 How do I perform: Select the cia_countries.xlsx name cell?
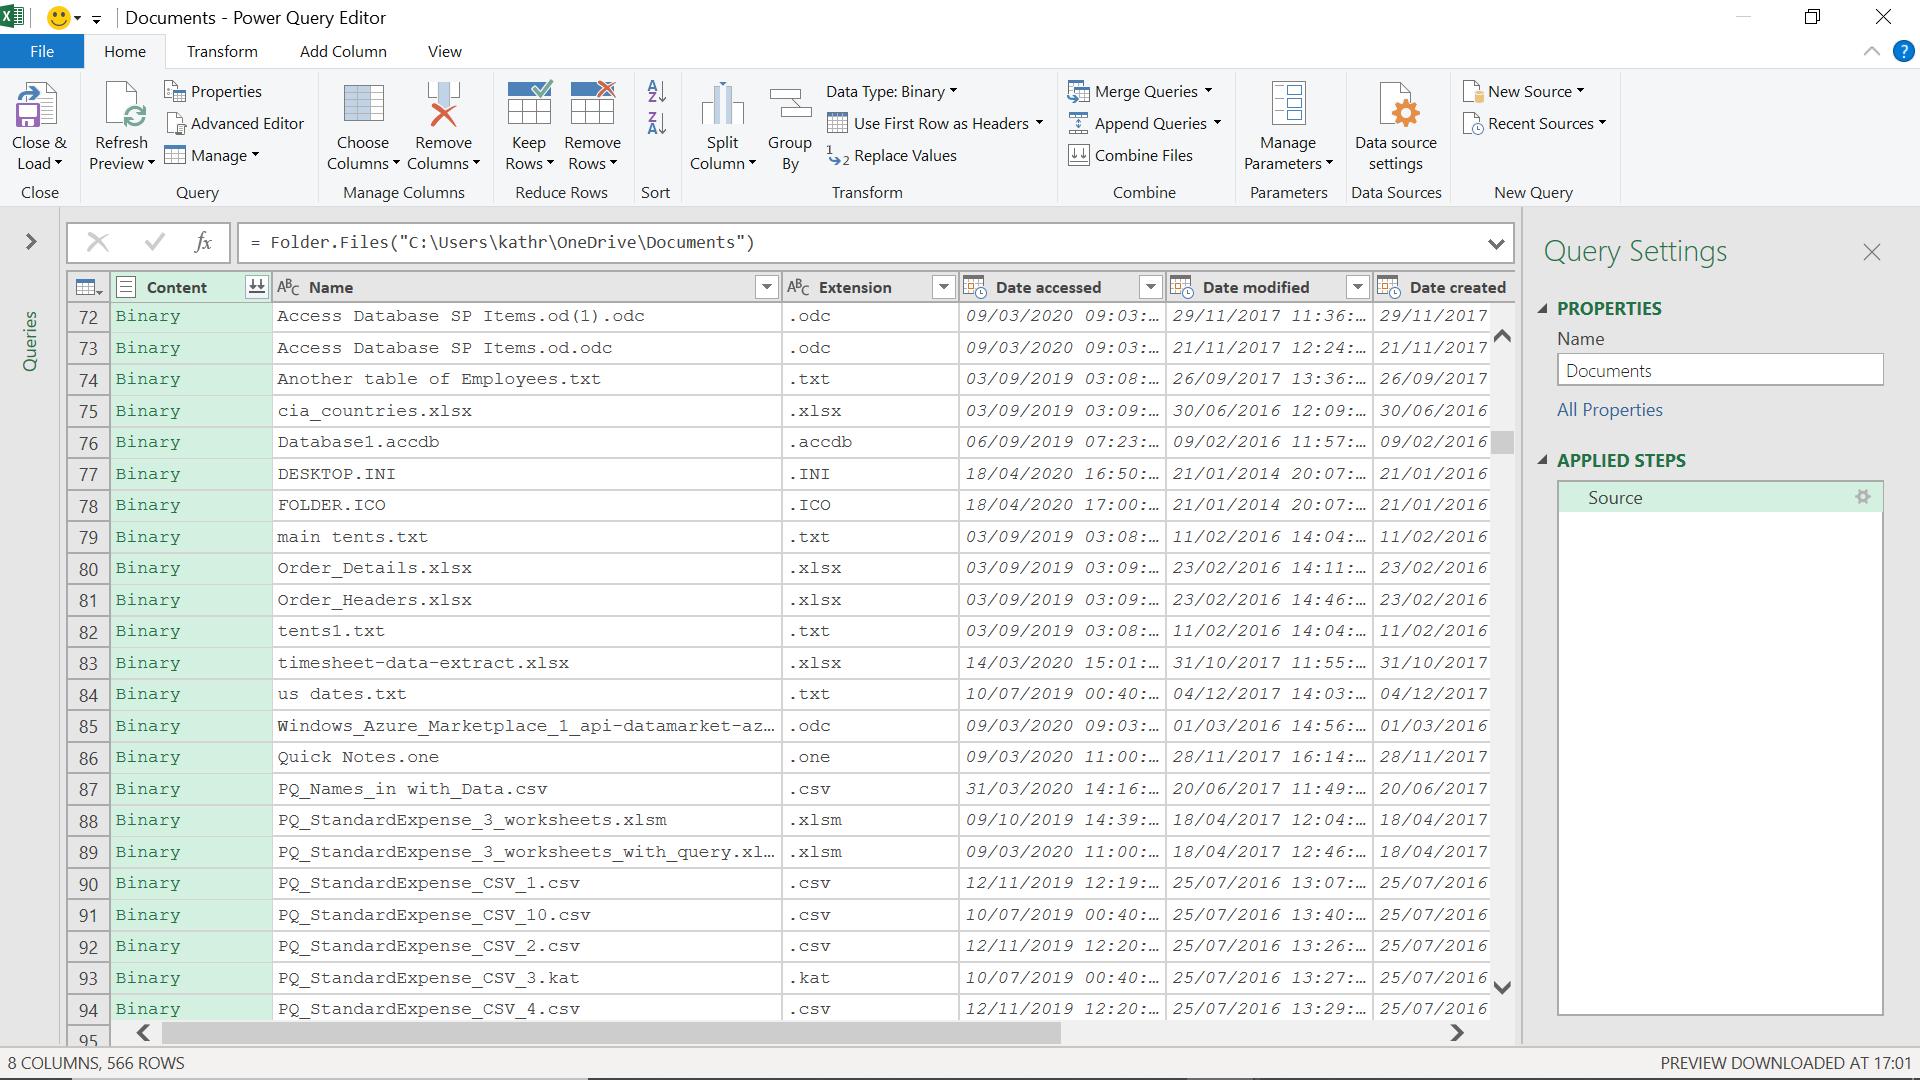point(526,411)
